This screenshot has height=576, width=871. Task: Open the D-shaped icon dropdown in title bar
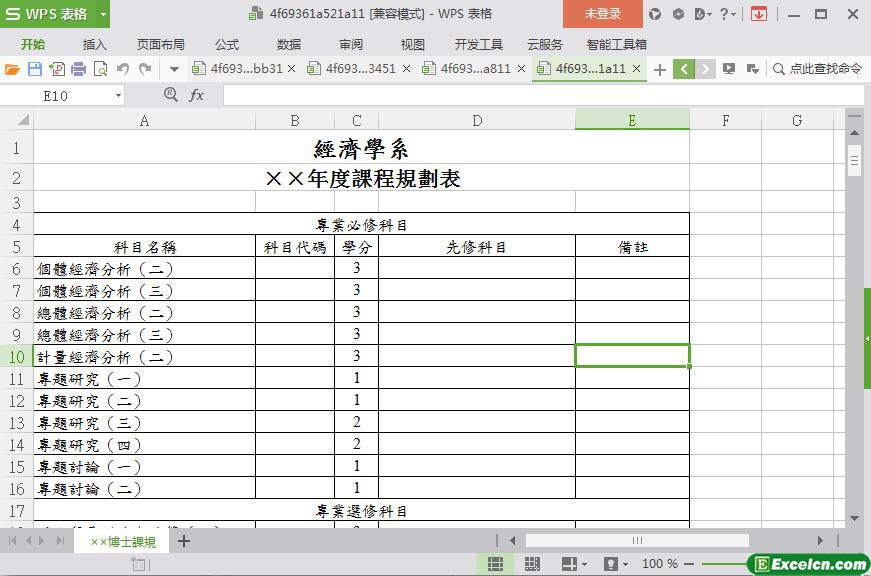coord(703,14)
